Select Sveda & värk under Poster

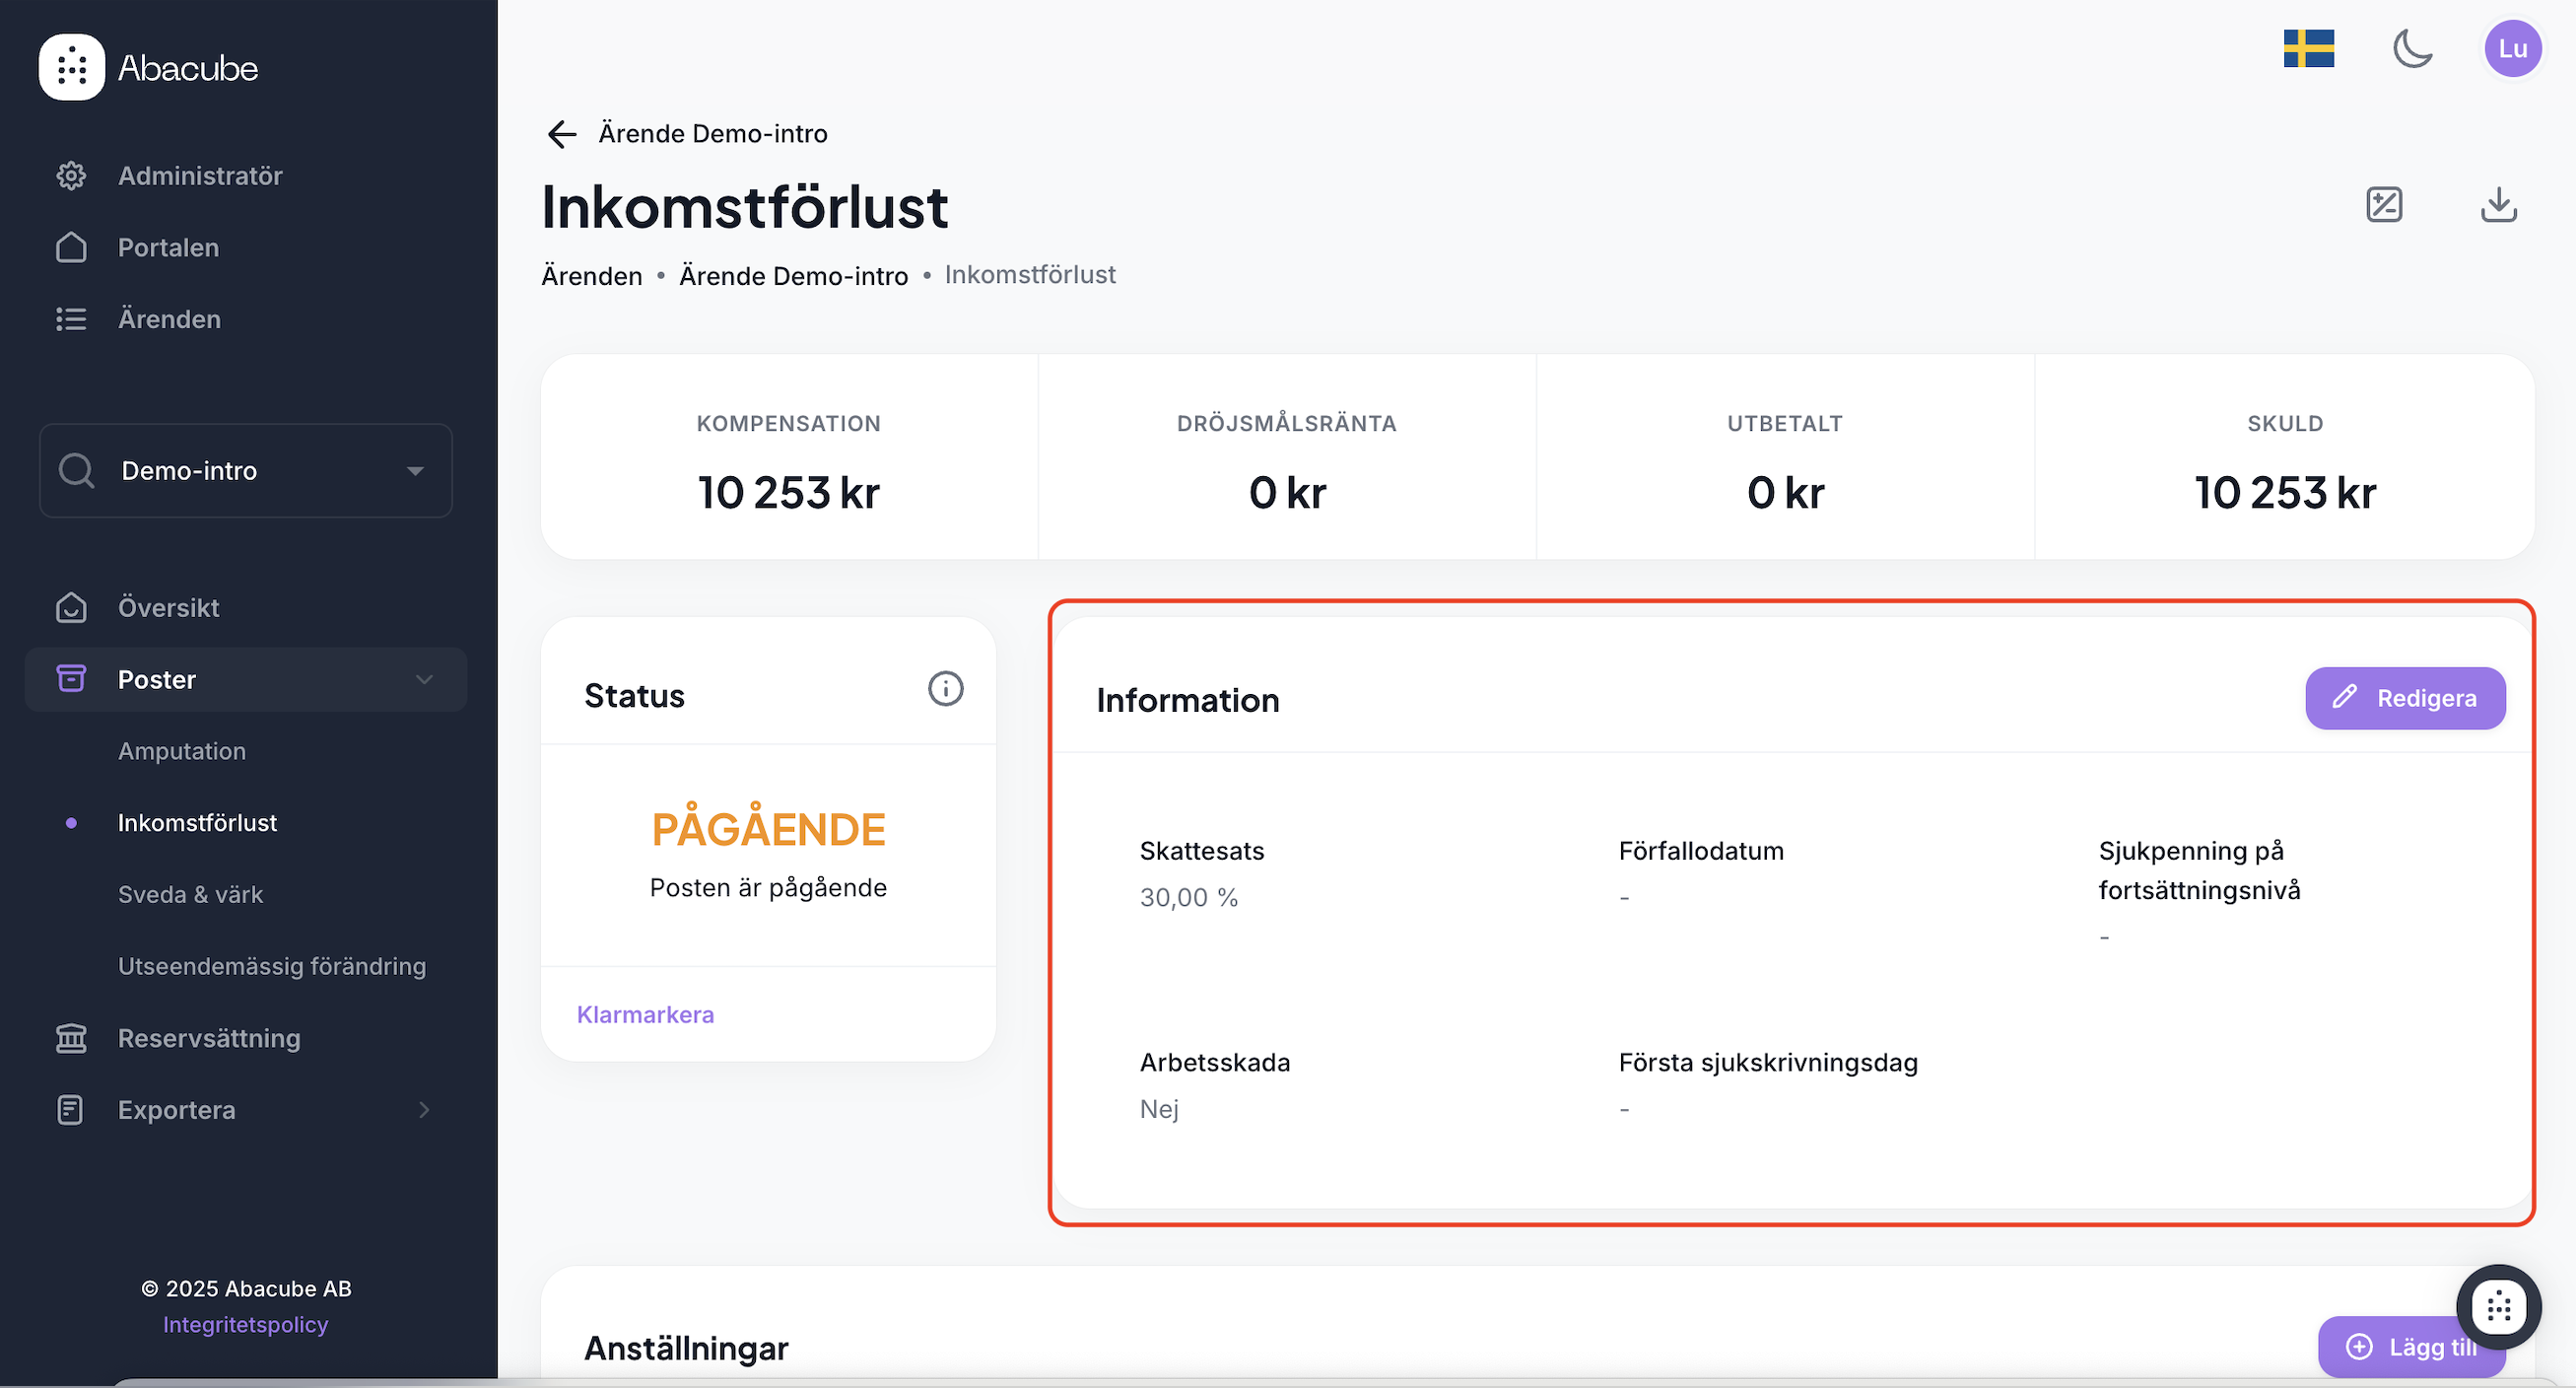(190, 895)
